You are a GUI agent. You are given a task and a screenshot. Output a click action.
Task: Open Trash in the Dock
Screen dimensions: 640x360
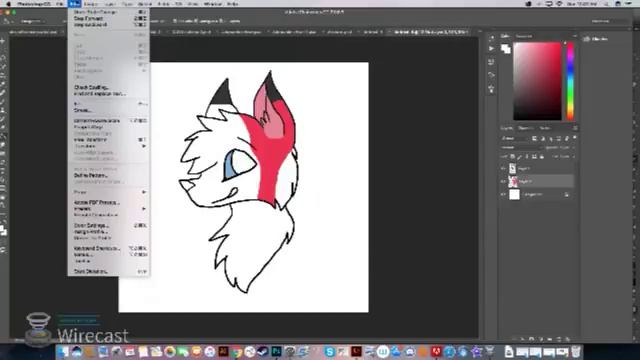(576, 351)
